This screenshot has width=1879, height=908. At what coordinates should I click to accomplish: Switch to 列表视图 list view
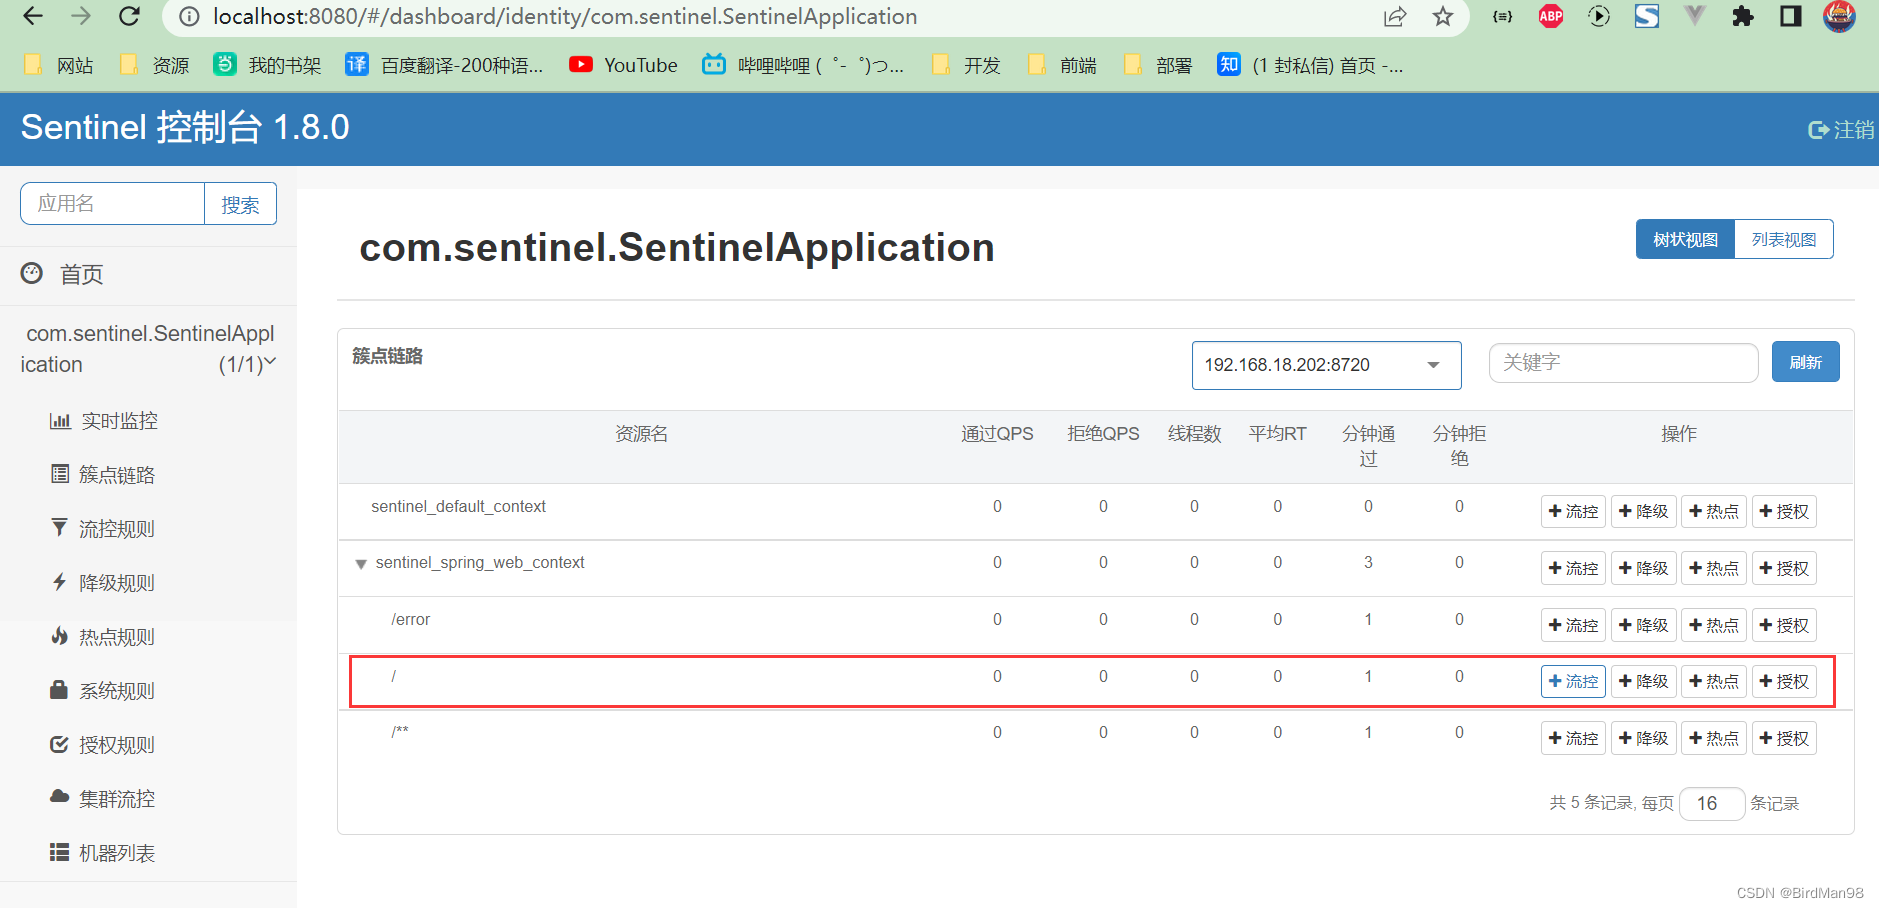pos(1784,240)
